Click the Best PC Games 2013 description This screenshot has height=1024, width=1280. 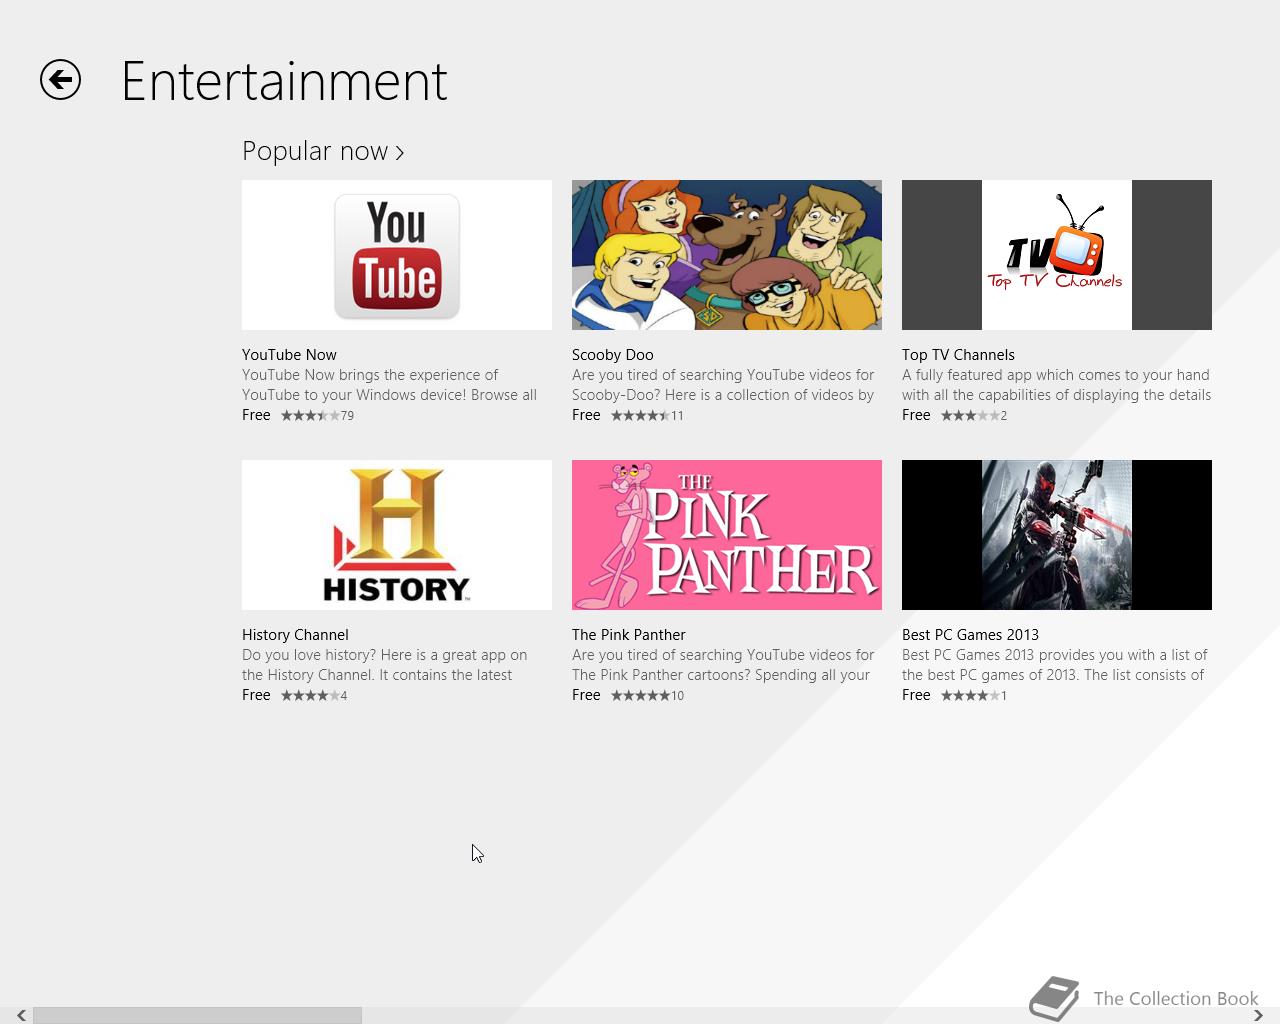(x=1055, y=665)
